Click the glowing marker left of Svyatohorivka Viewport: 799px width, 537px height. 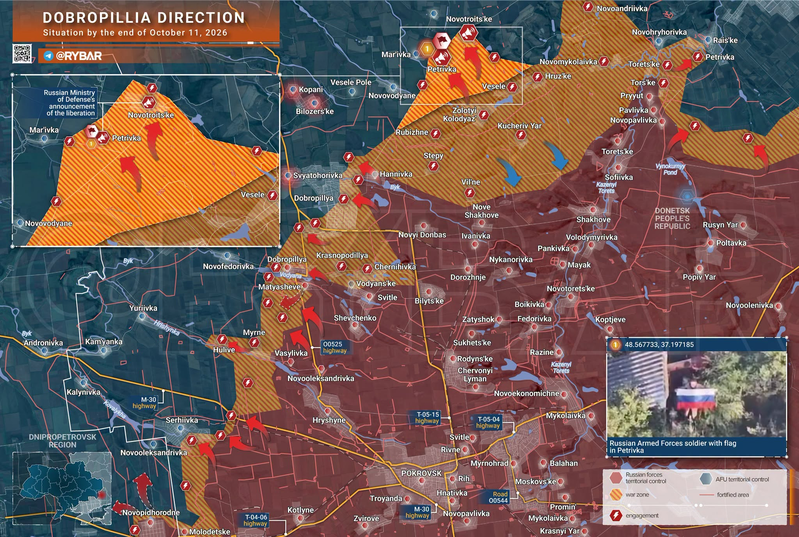[288, 176]
